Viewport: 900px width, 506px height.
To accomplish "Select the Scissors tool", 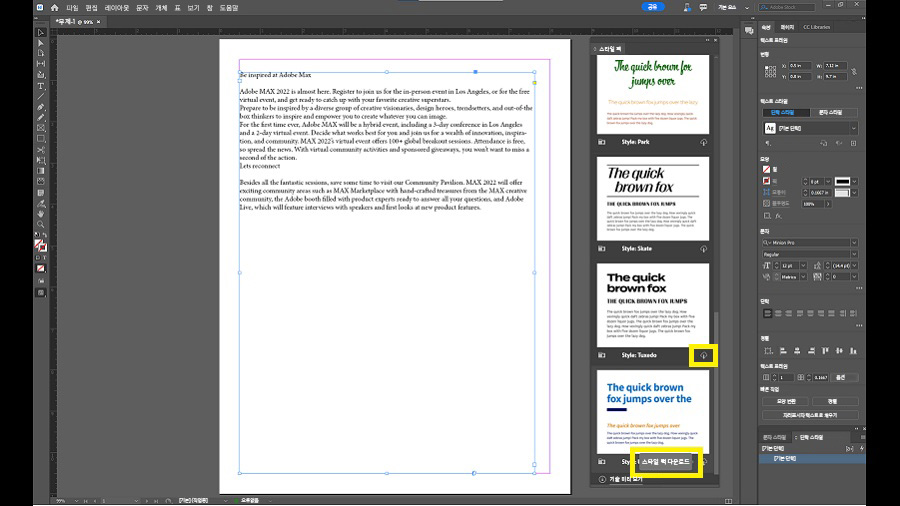I will (41, 150).
